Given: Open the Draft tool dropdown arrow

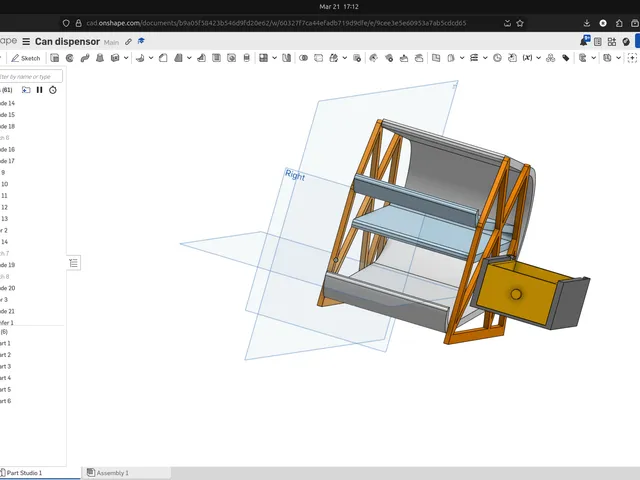Looking at the screenshot, I should pyautogui.click(x=189, y=58).
